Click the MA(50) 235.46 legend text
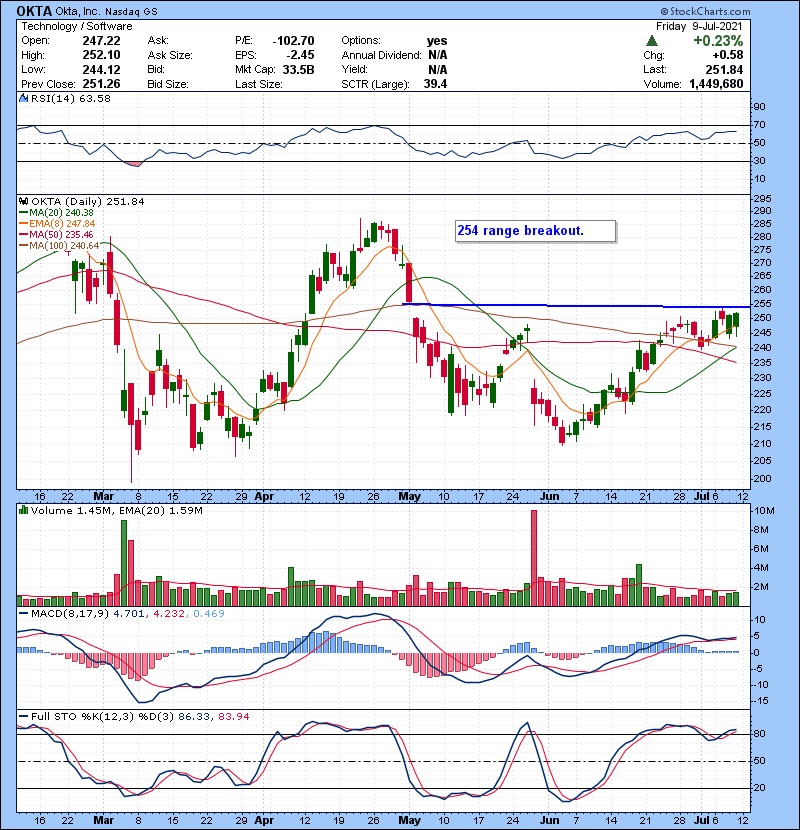The height and width of the screenshot is (830, 800). click(x=61, y=235)
